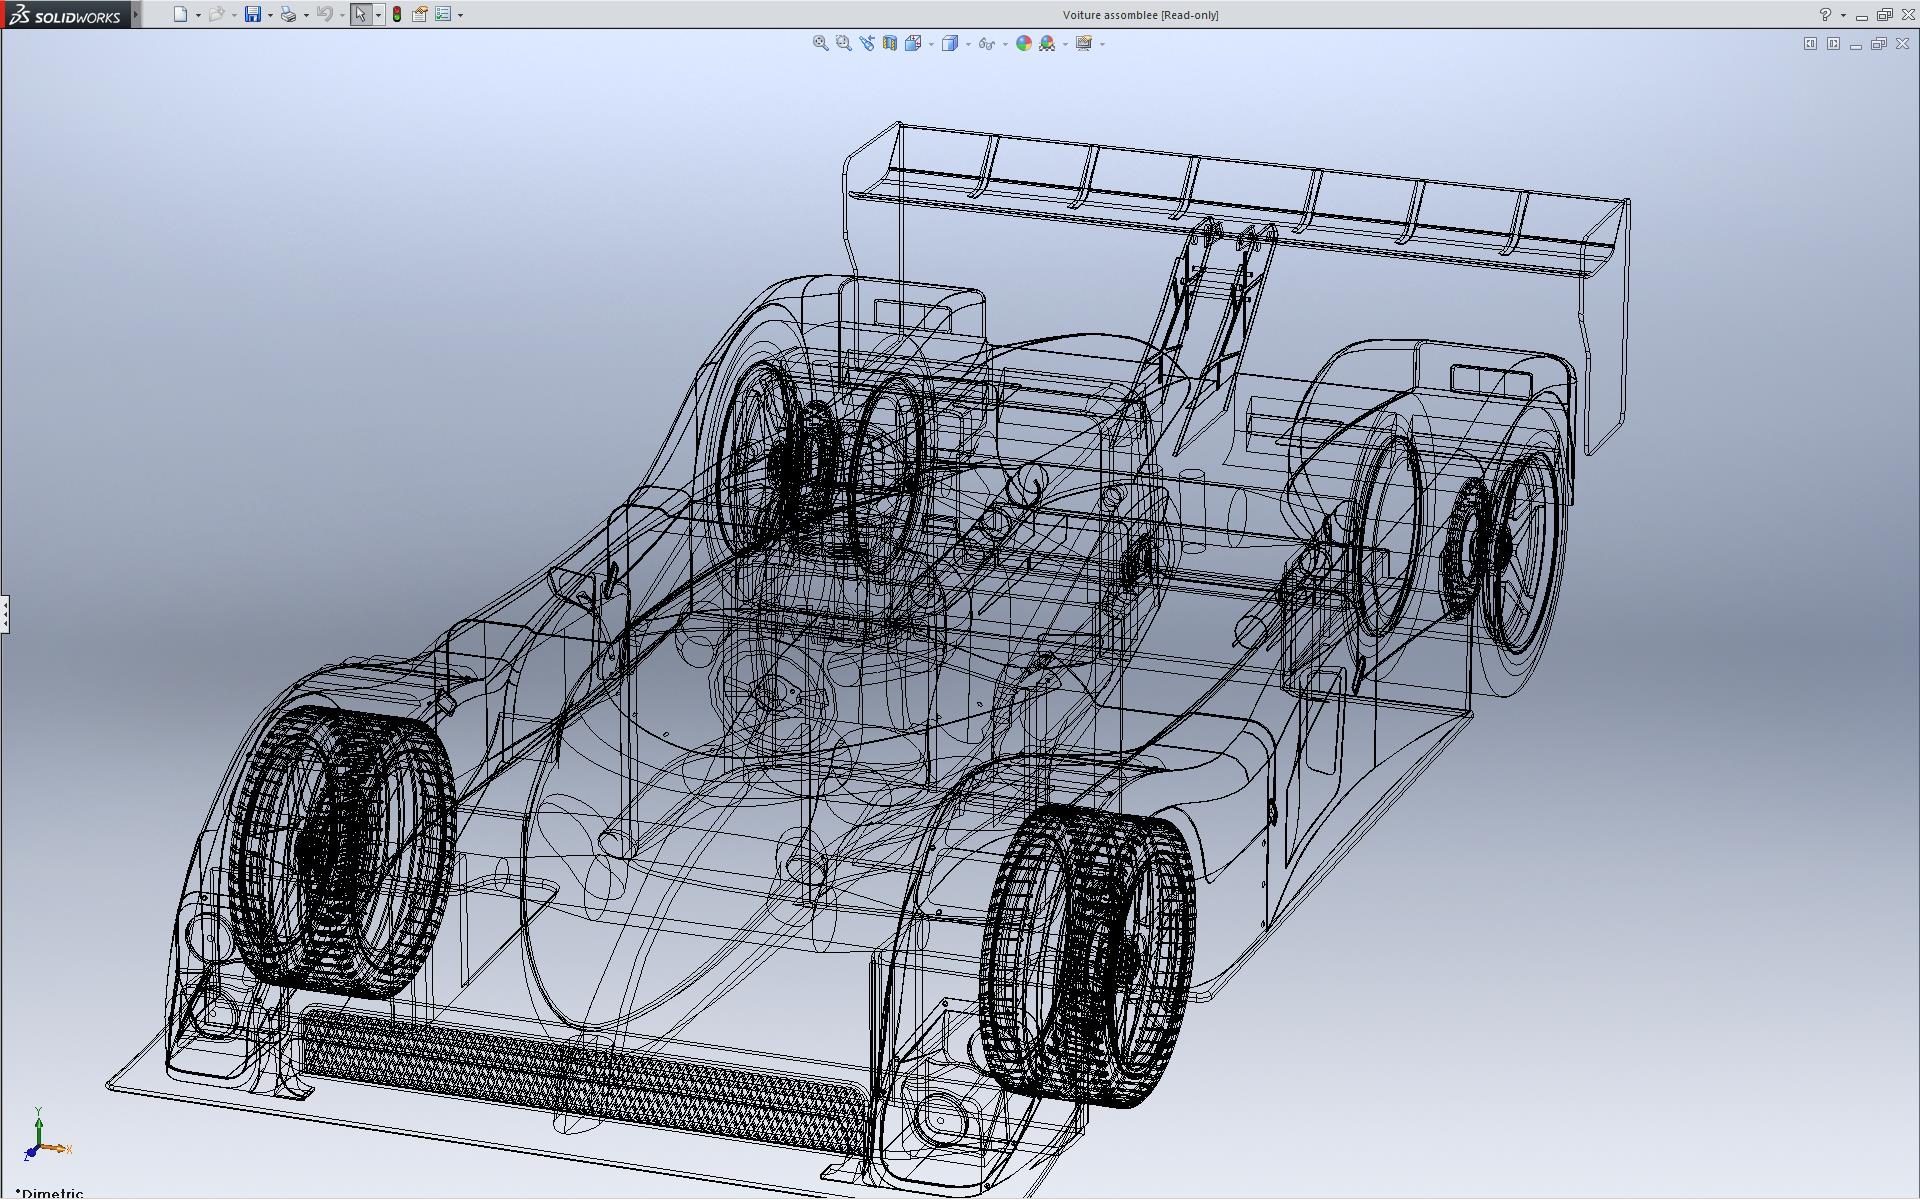This screenshot has height=1200, width=1920.
Task: Click the New document icon
Action: [180, 14]
